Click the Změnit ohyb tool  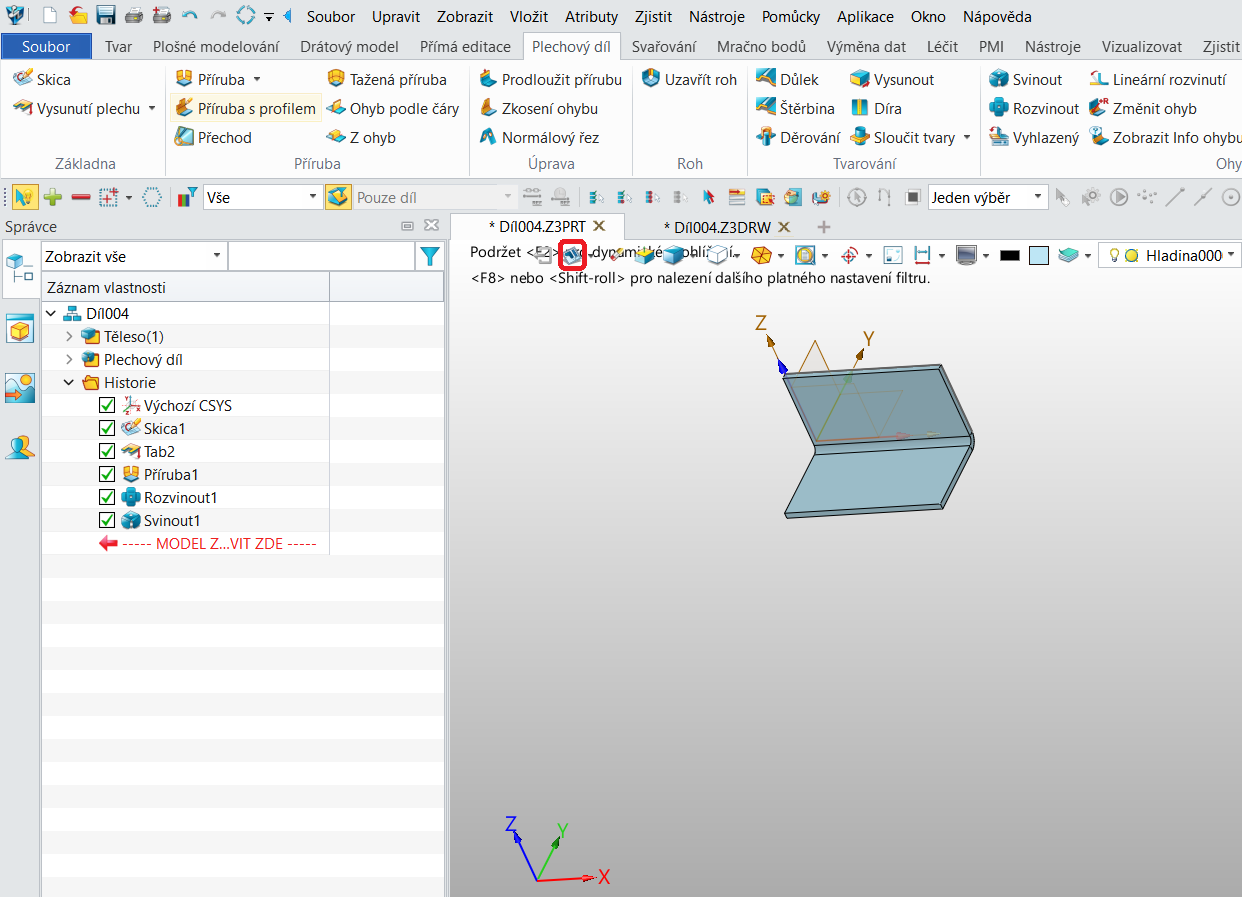coord(1143,108)
